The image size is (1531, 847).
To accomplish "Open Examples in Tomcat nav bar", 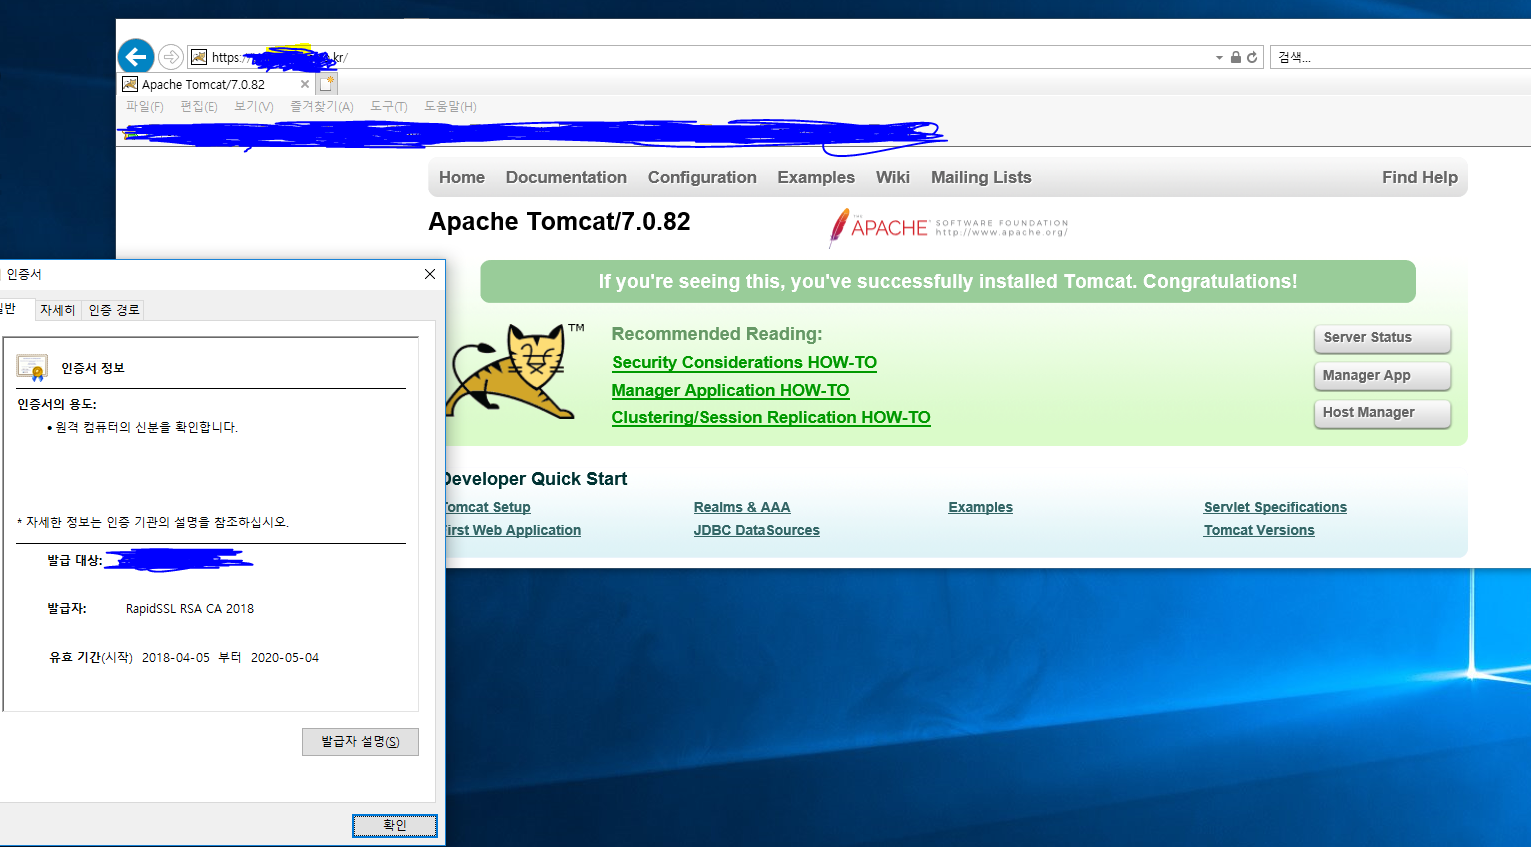I will tap(816, 177).
